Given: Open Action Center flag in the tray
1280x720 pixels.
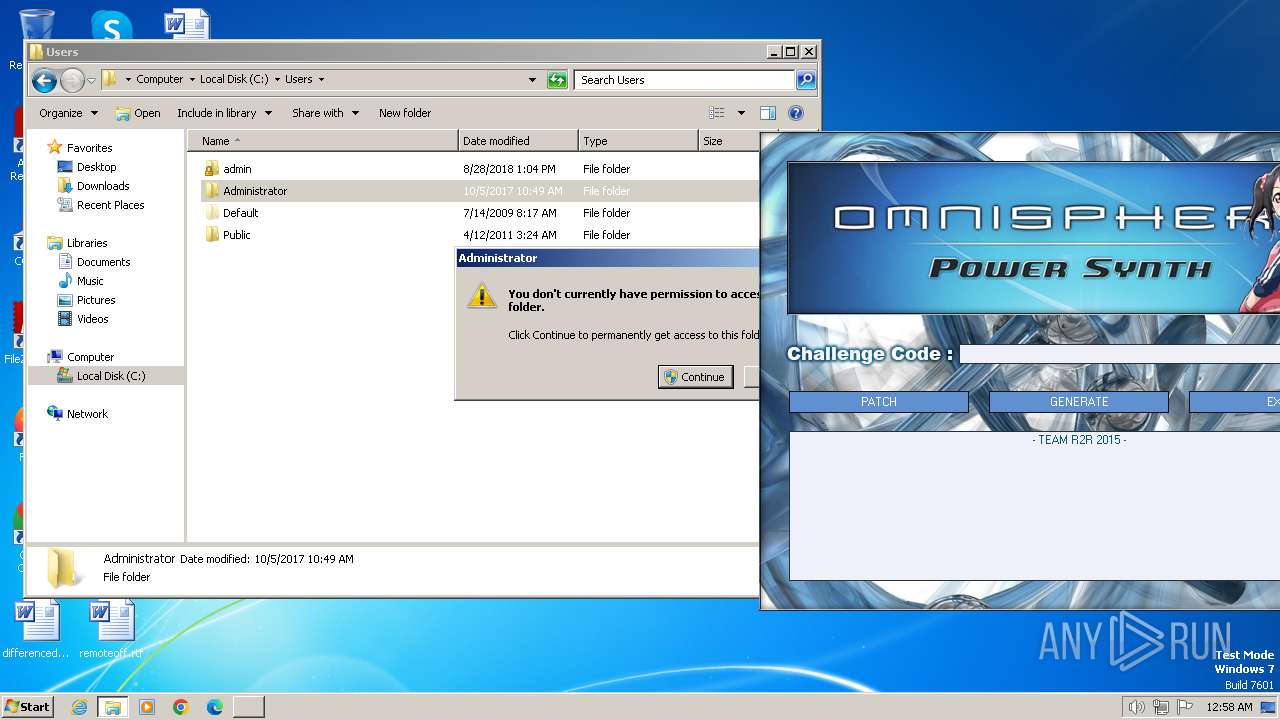Looking at the screenshot, I should (1185, 707).
